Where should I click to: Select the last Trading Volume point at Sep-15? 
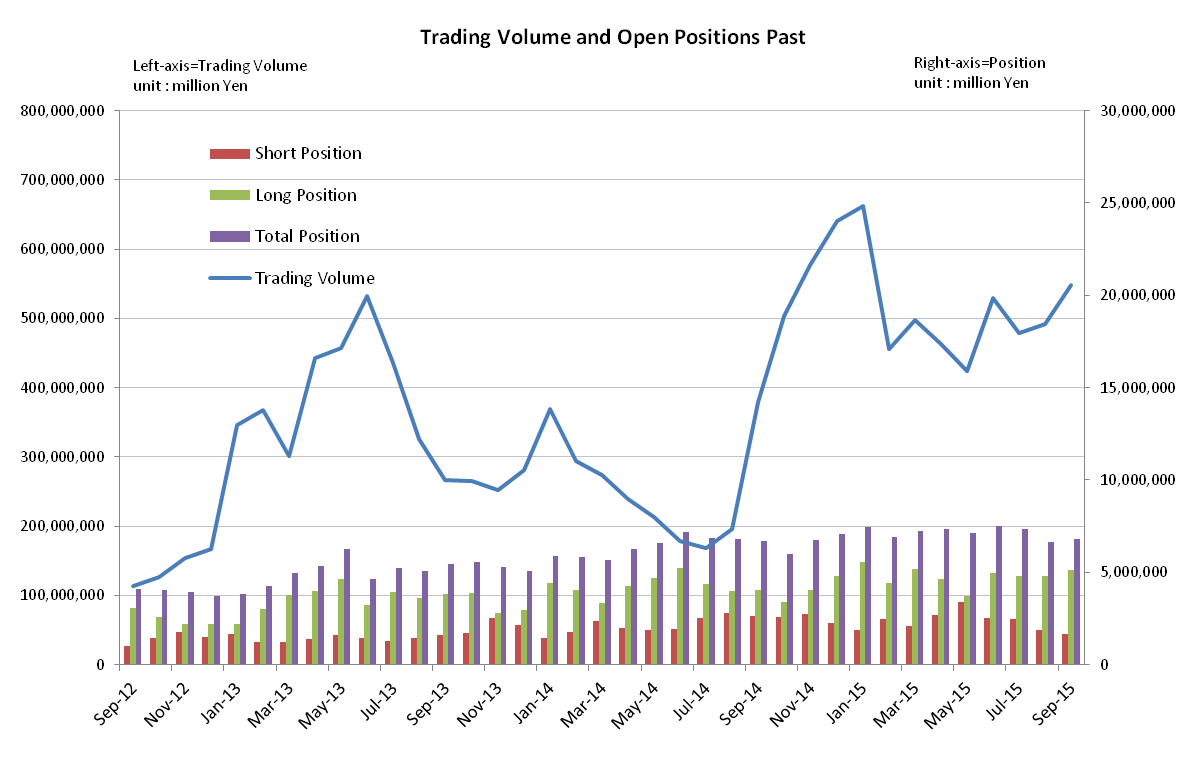point(1071,285)
